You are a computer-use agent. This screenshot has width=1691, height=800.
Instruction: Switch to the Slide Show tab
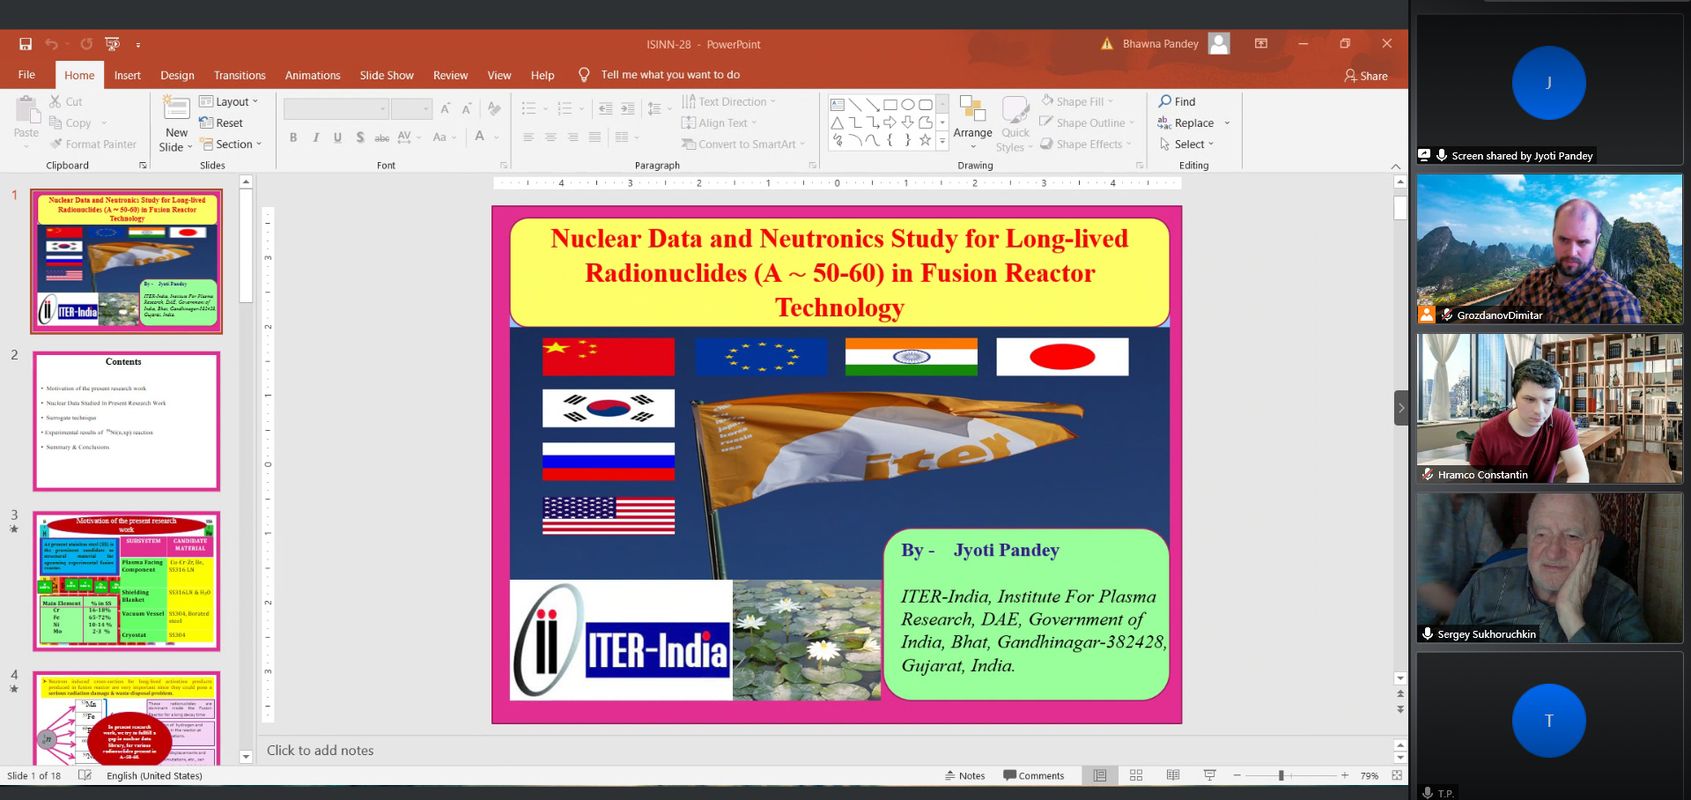[387, 75]
